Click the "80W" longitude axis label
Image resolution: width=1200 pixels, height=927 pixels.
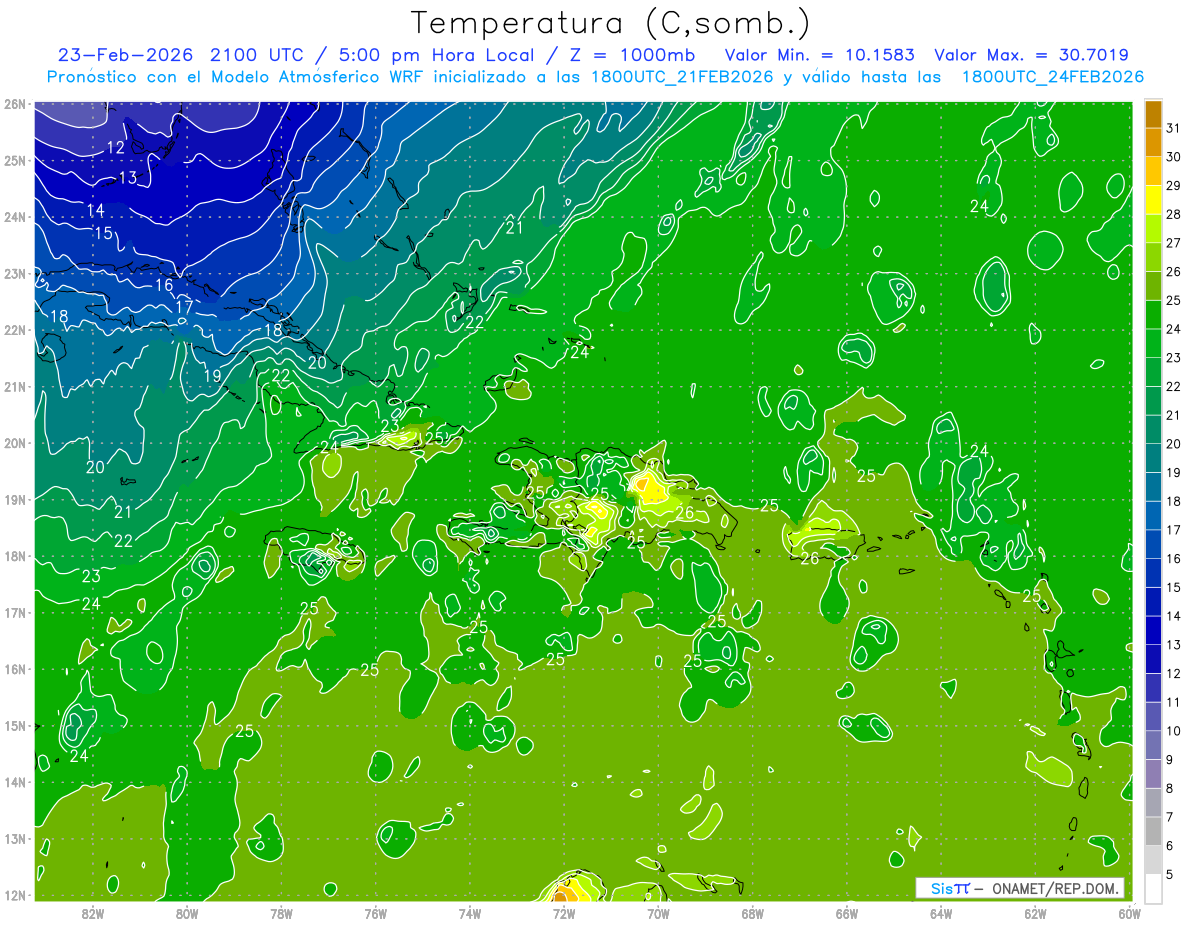(187, 913)
